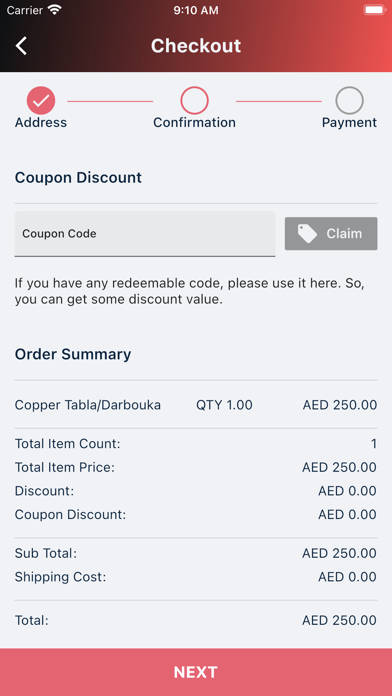Tap the tag icon on Claim button
Viewport: 392px width, 696px height.
click(307, 233)
